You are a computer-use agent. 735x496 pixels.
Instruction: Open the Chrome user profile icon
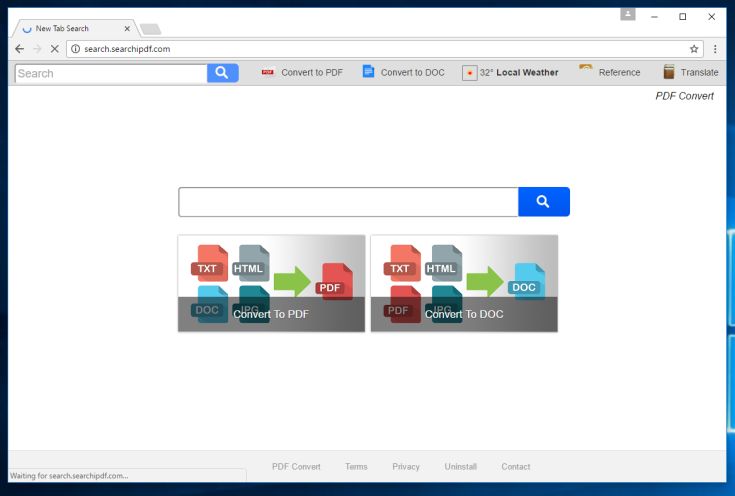pyautogui.click(x=628, y=15)
